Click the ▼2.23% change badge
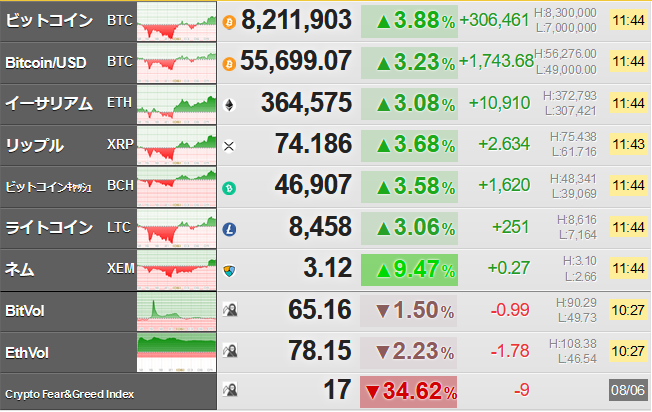652x412 pixels. pos(408,353)
